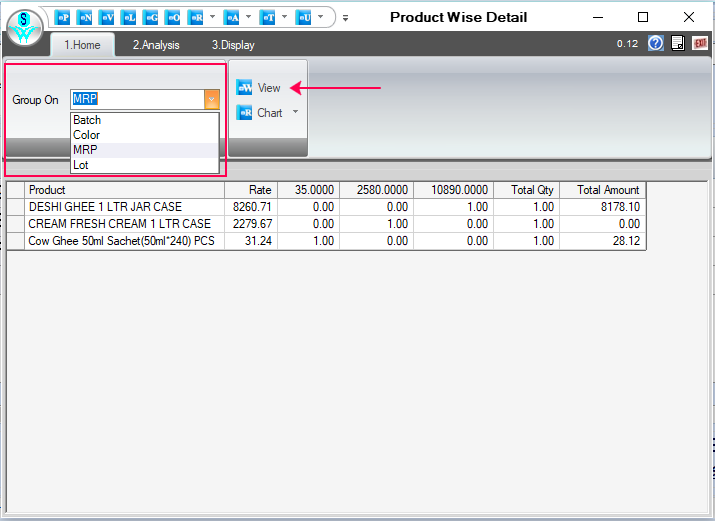Click the rate value 8260.71

(252, 207)
